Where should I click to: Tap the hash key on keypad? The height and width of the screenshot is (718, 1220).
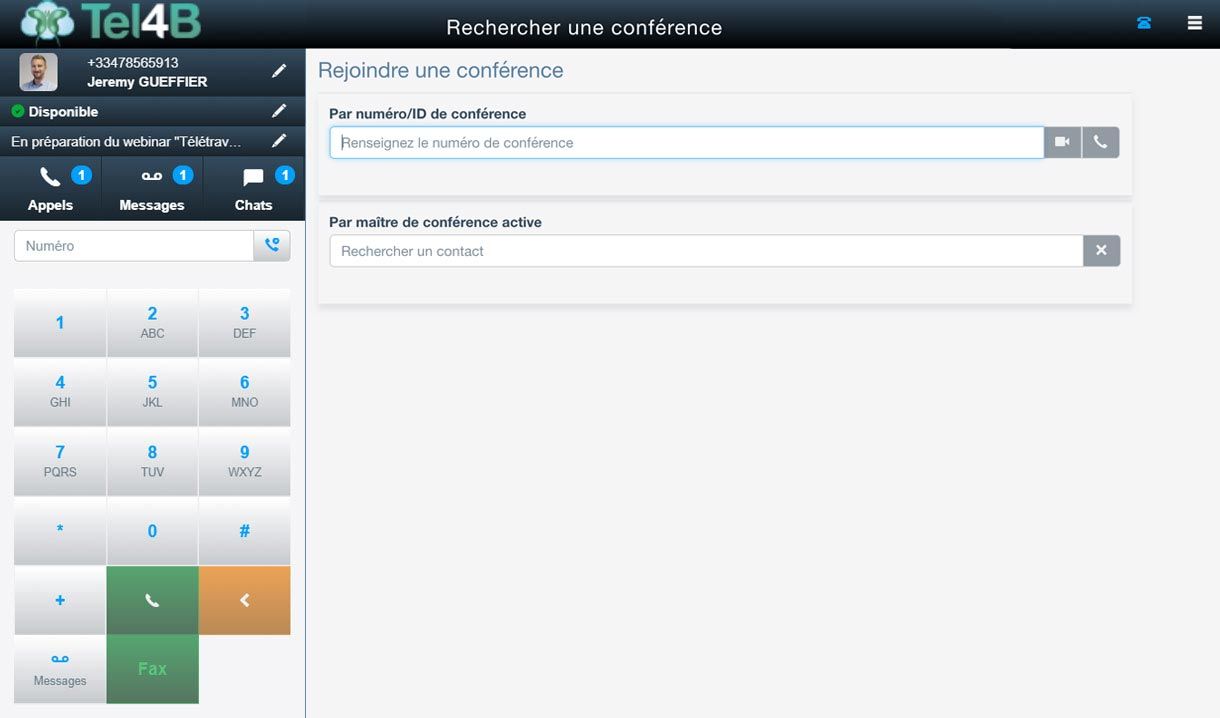[x=245, y=531]
